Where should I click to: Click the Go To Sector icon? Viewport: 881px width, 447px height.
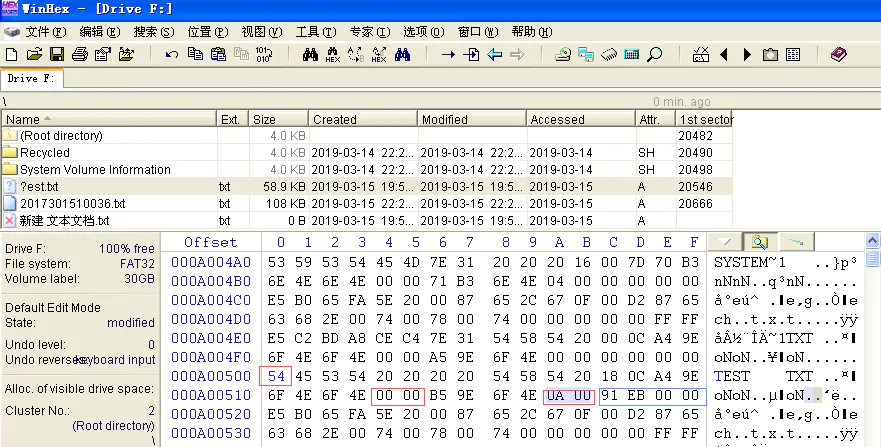point(471,54)
